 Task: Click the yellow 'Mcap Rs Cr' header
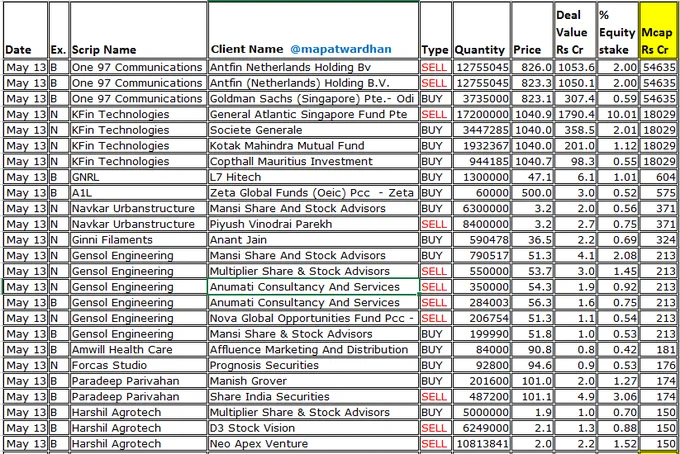coord(658,30)
